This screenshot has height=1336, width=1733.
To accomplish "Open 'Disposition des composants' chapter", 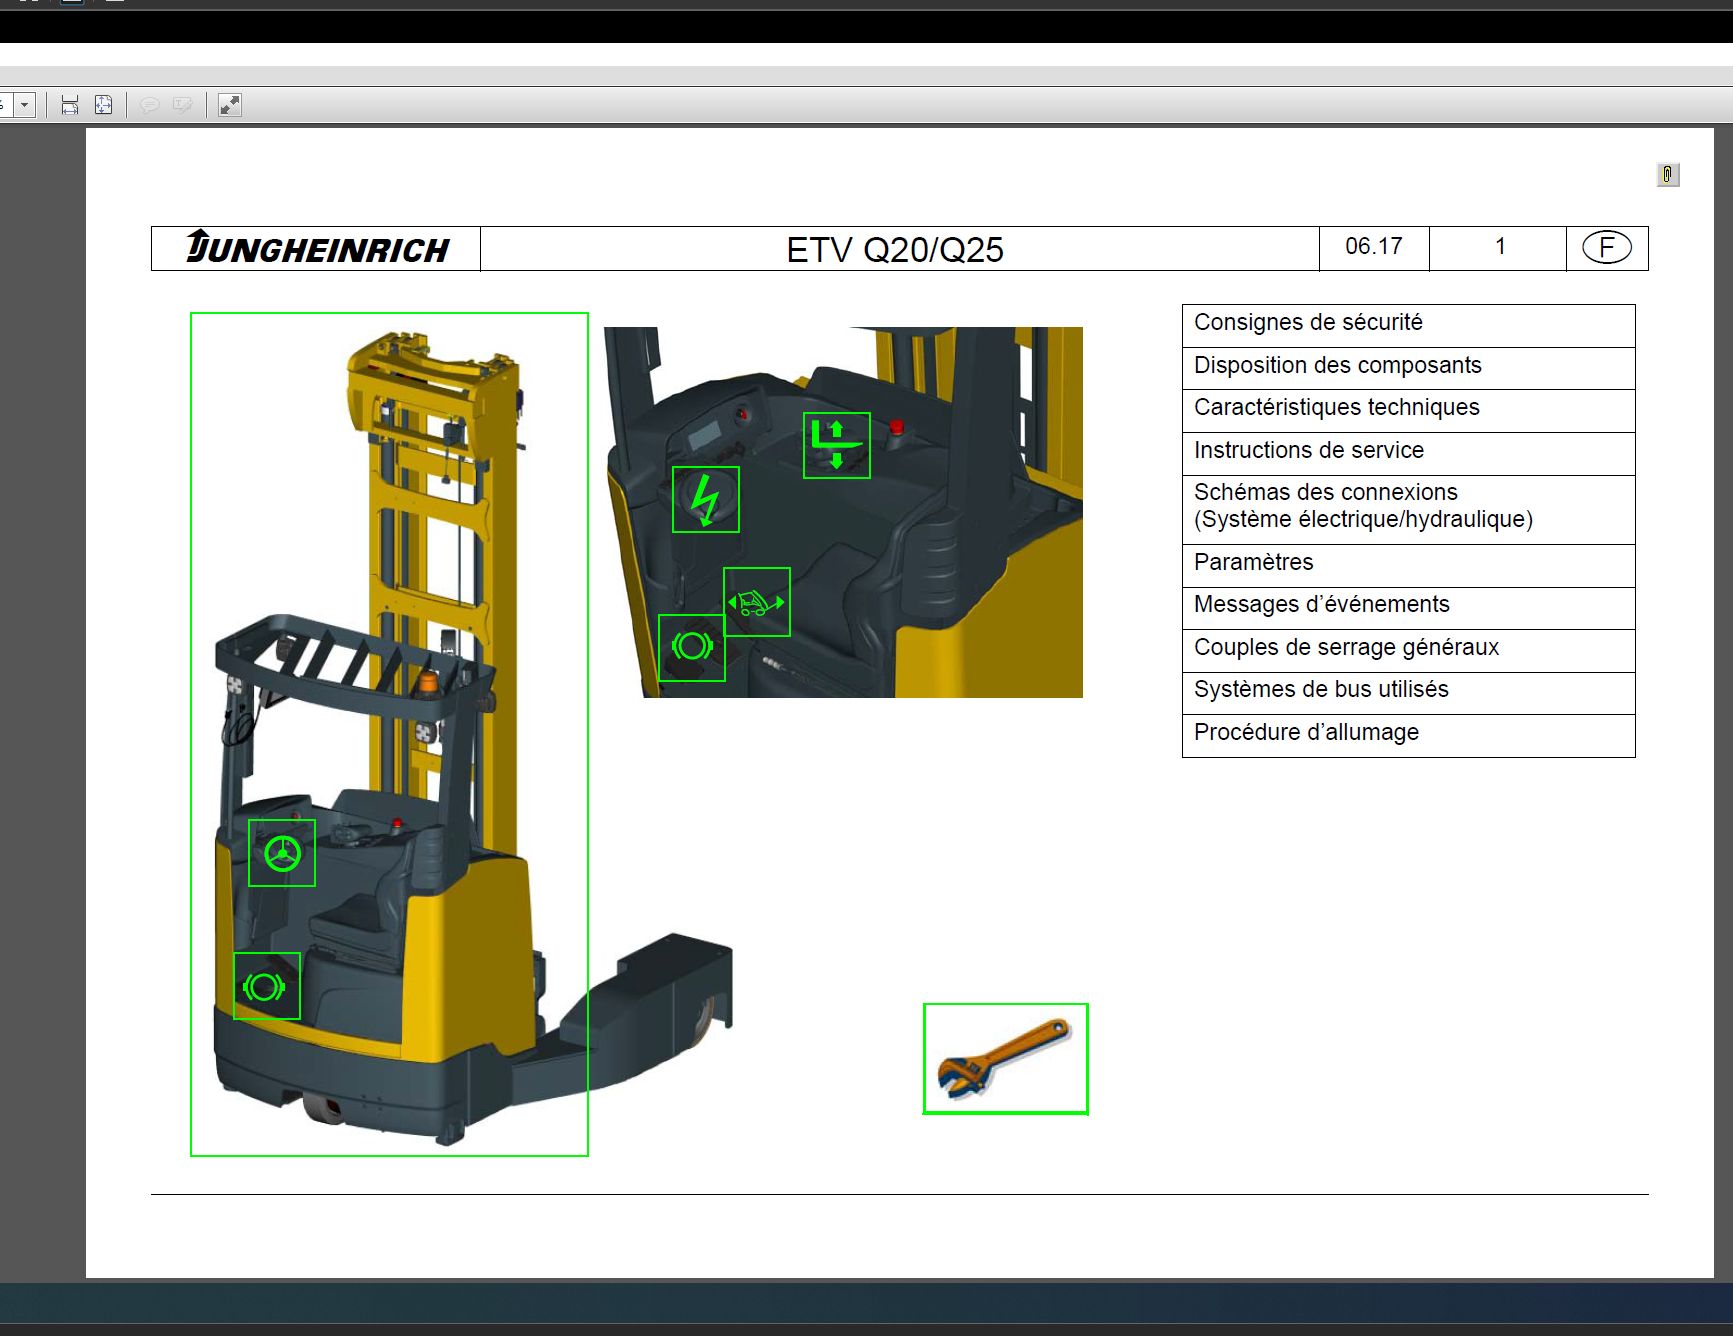I will (1408, 368).
